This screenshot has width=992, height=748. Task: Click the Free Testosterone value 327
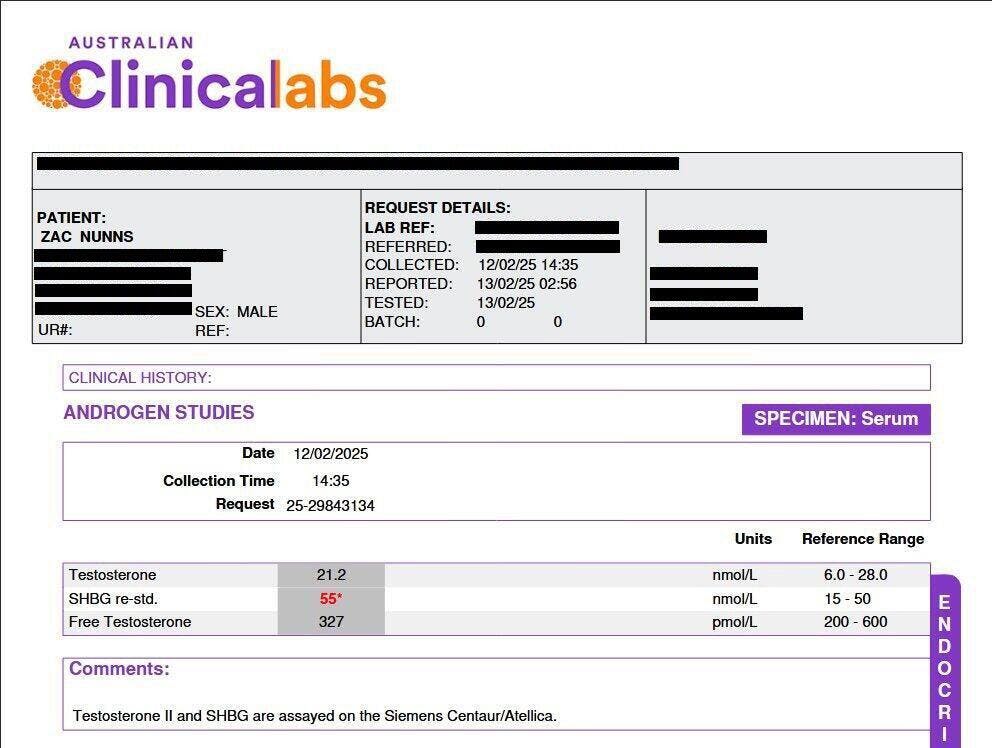pos(331,622)
